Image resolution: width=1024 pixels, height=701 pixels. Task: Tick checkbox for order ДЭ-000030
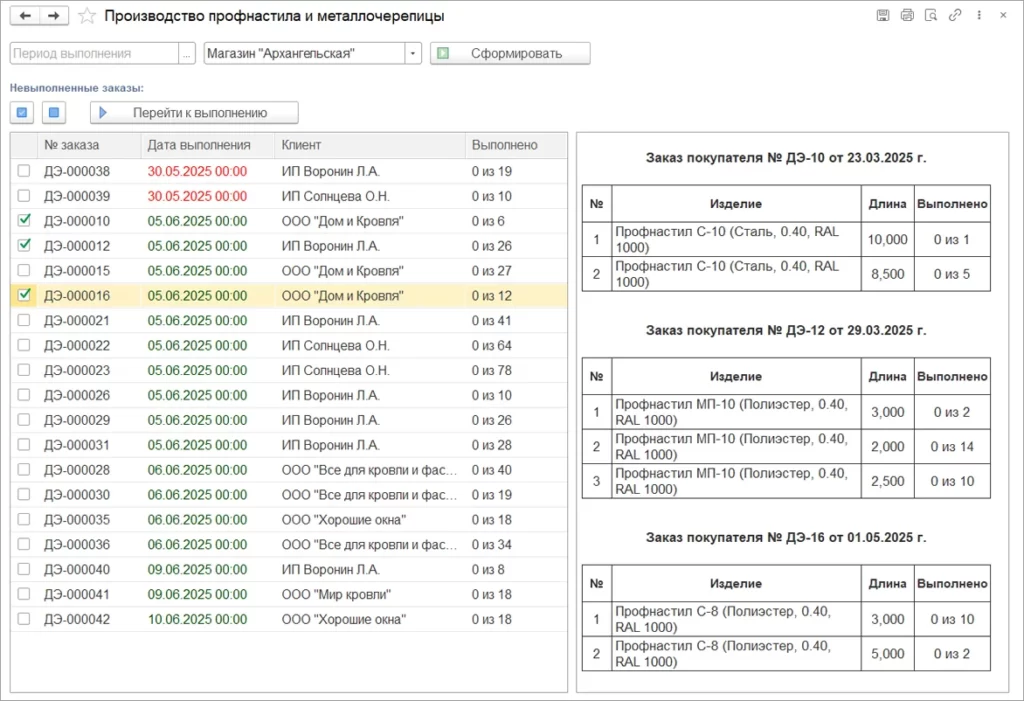24,494
